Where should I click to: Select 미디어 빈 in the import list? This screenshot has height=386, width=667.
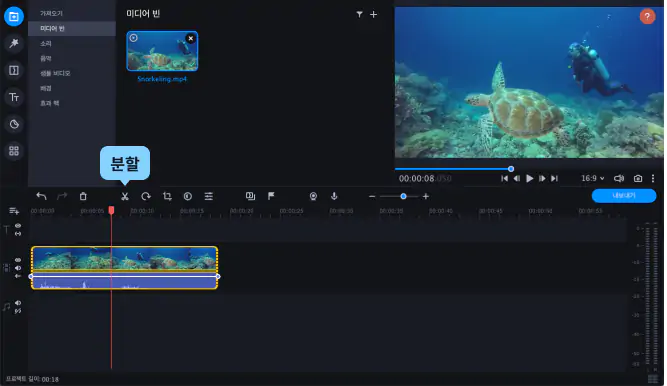click(72, 29)
